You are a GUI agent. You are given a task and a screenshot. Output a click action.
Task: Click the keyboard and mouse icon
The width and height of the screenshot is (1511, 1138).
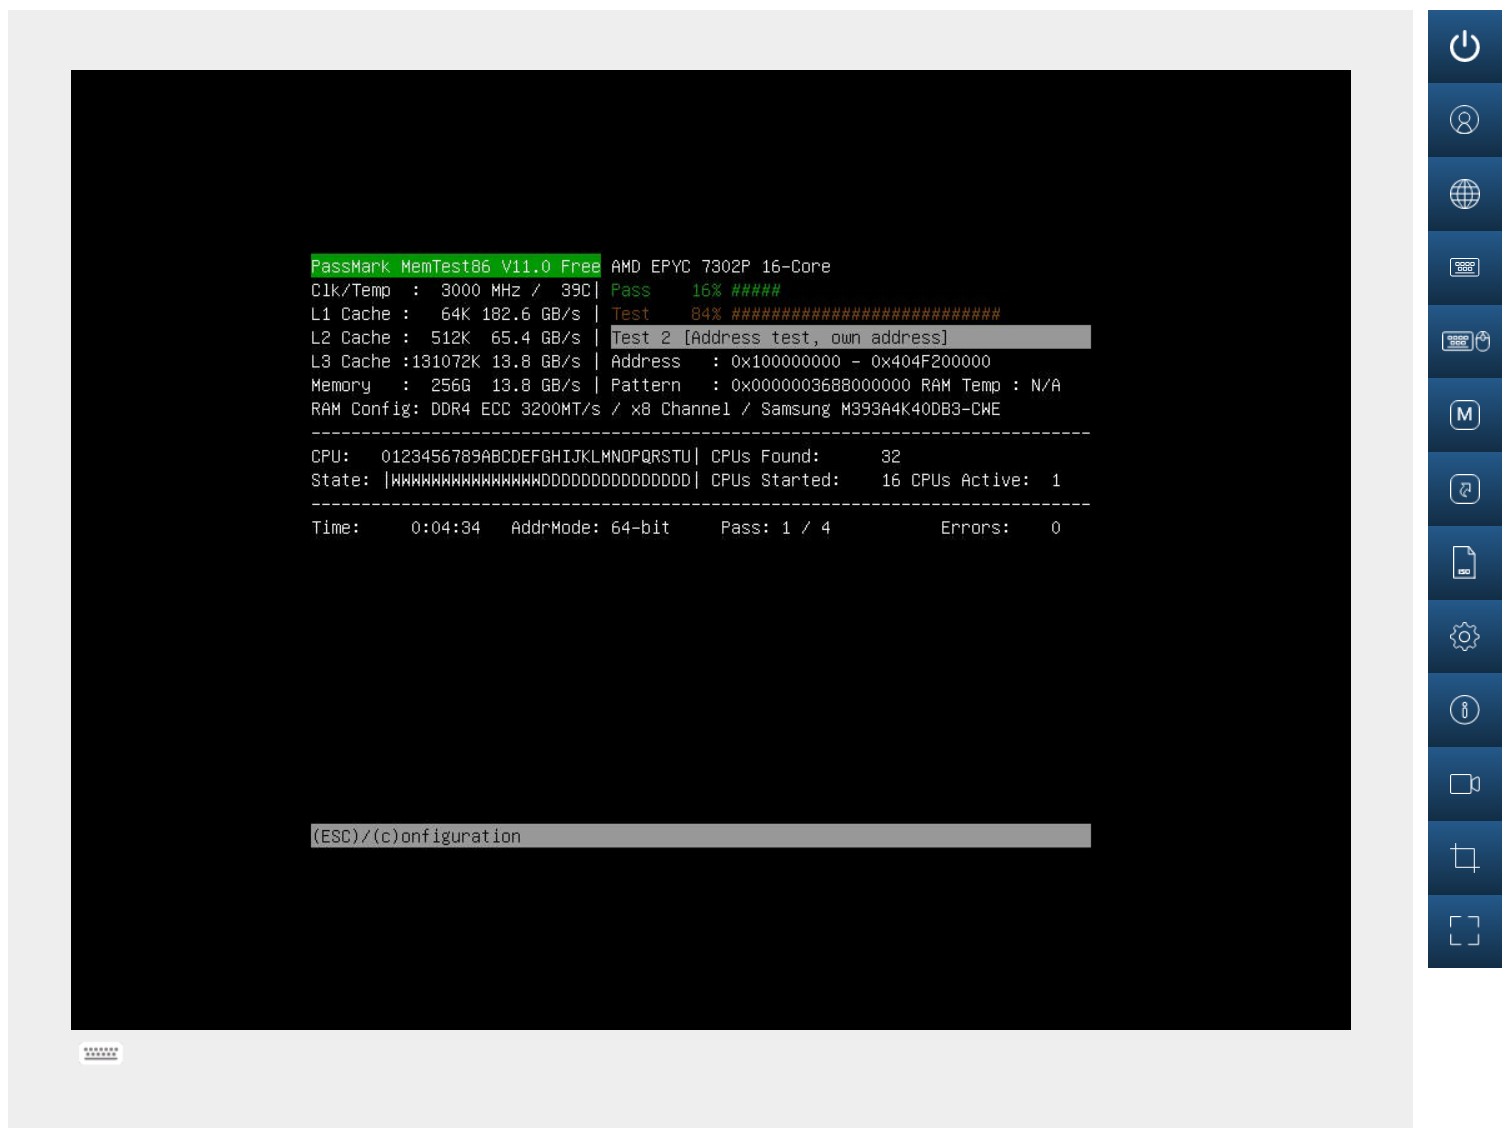(1464, 342)
